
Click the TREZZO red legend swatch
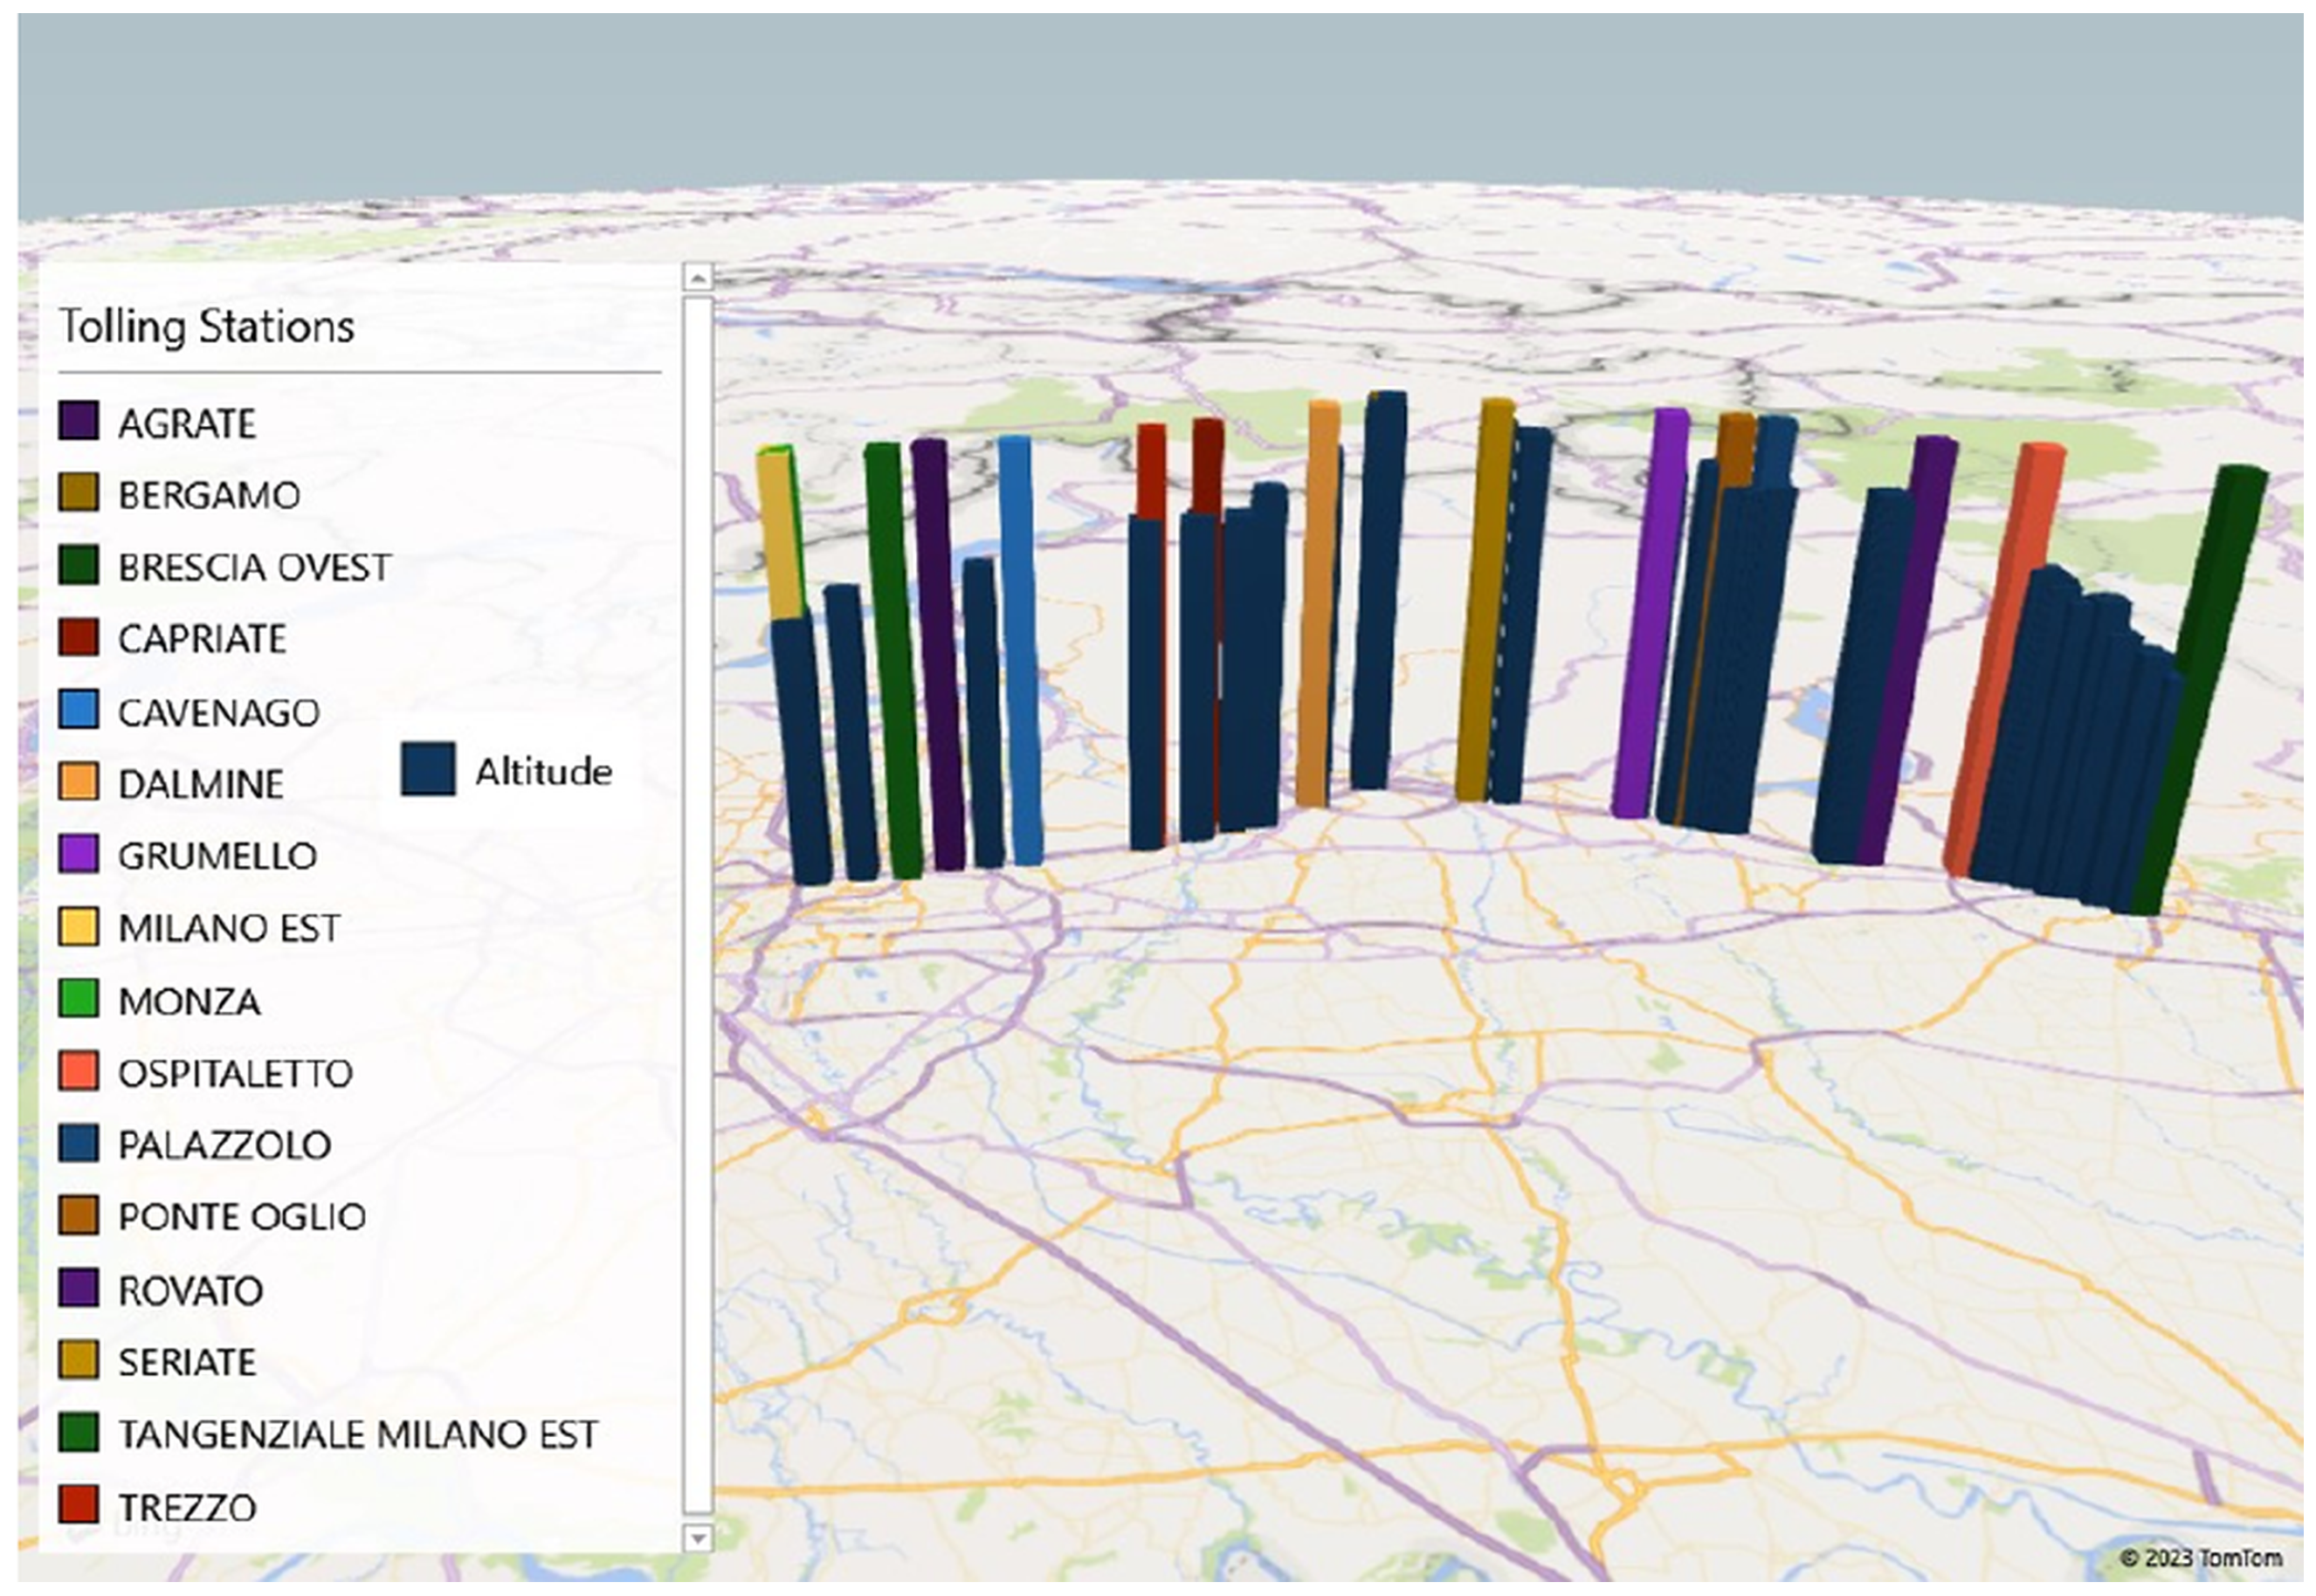point(79,1505)
